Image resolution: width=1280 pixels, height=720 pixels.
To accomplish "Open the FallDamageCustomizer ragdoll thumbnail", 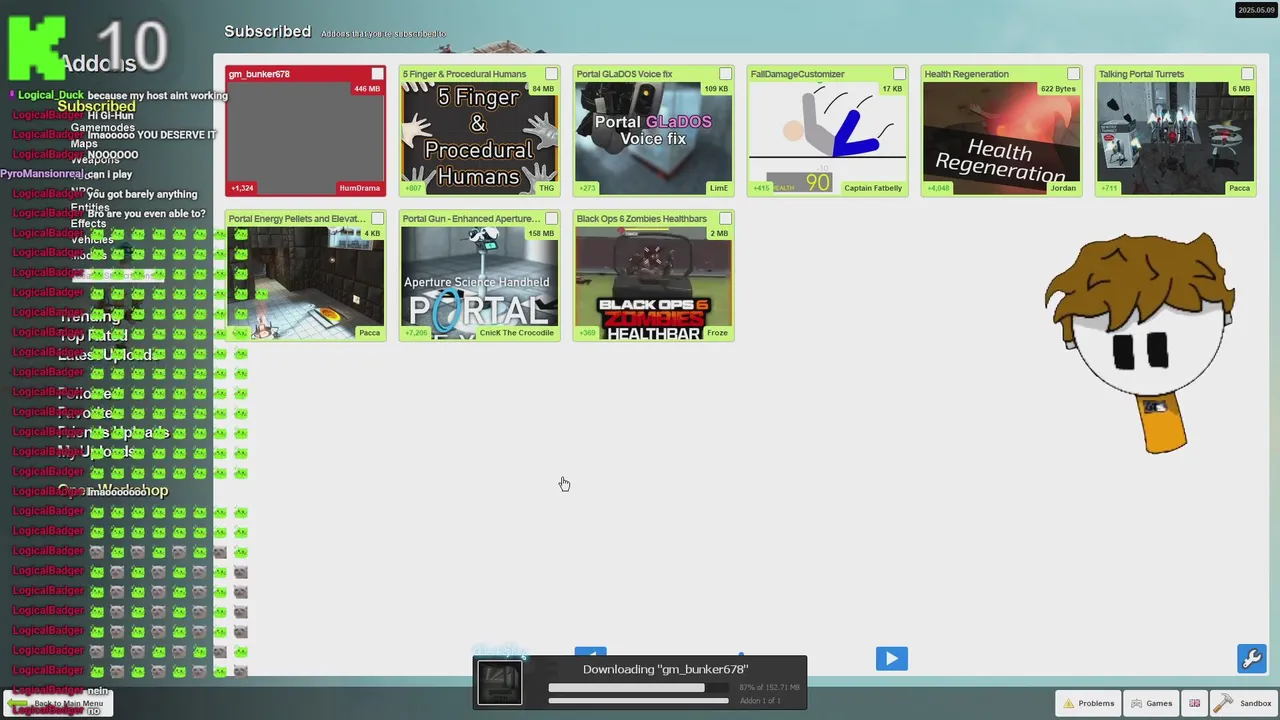I will (x=827, y=138).
